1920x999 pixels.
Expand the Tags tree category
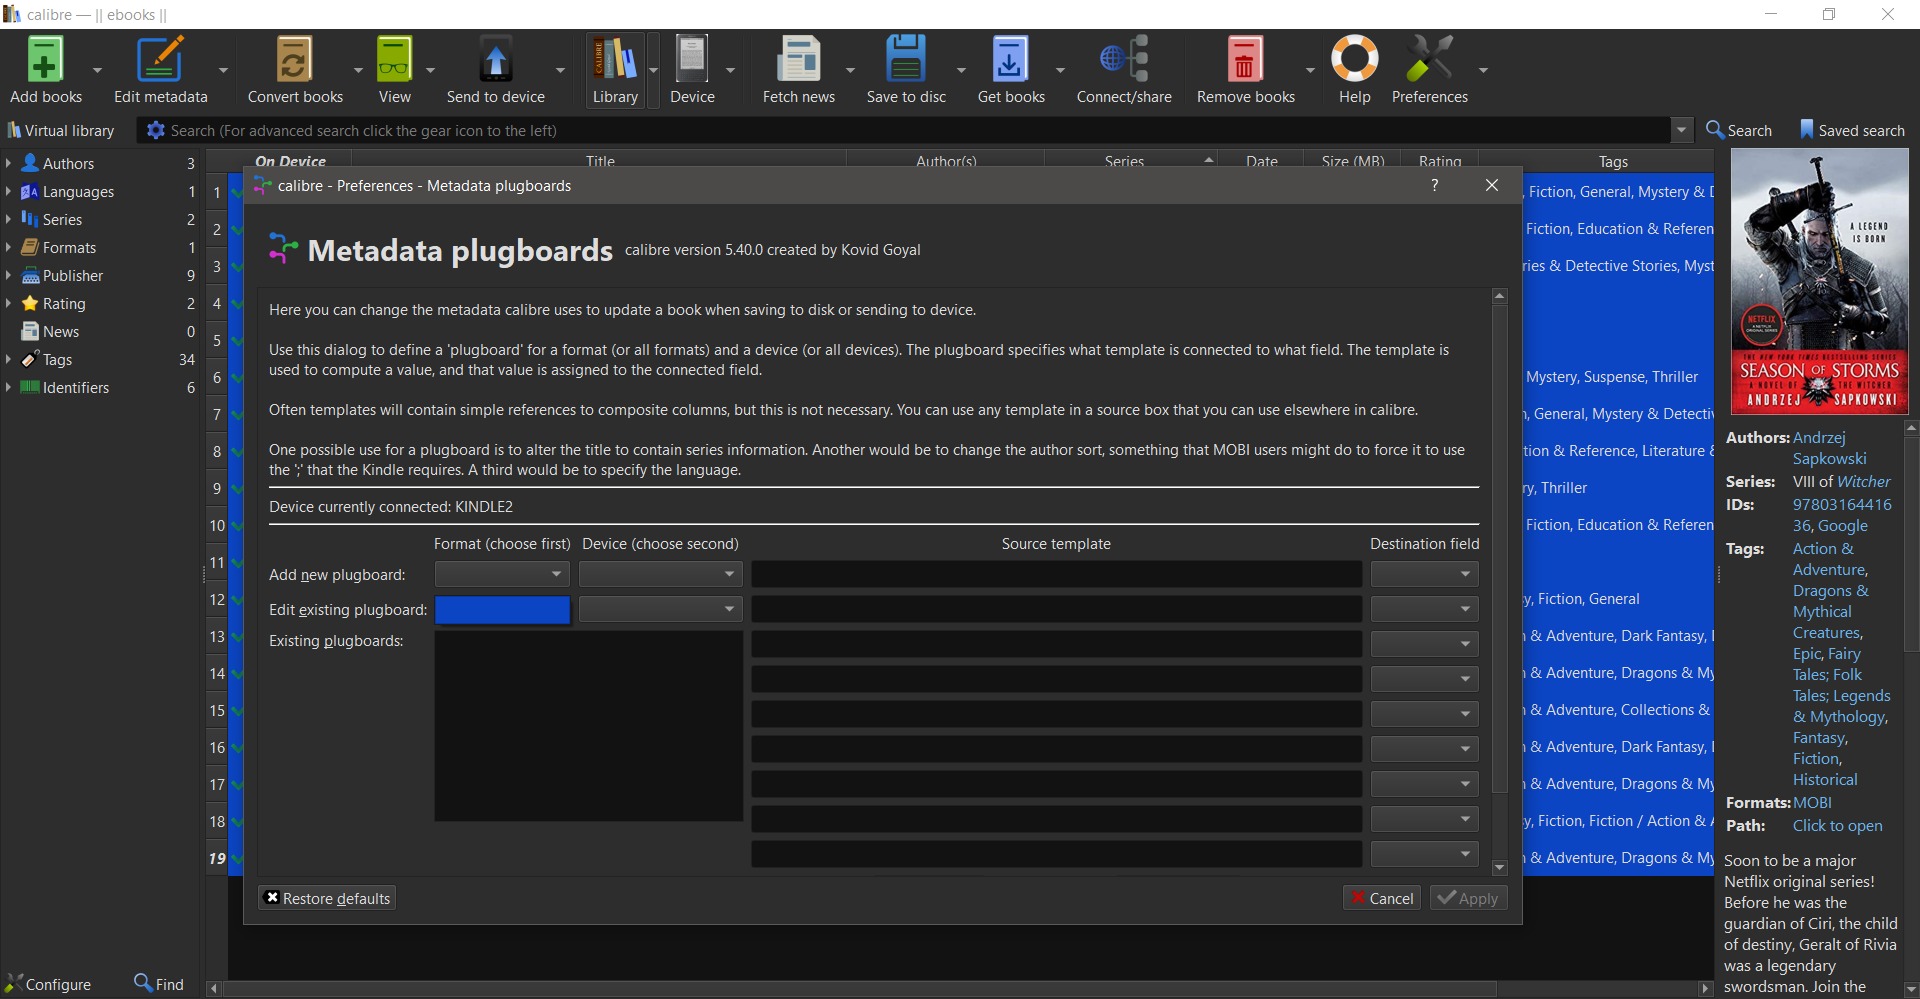pos(8,359)
